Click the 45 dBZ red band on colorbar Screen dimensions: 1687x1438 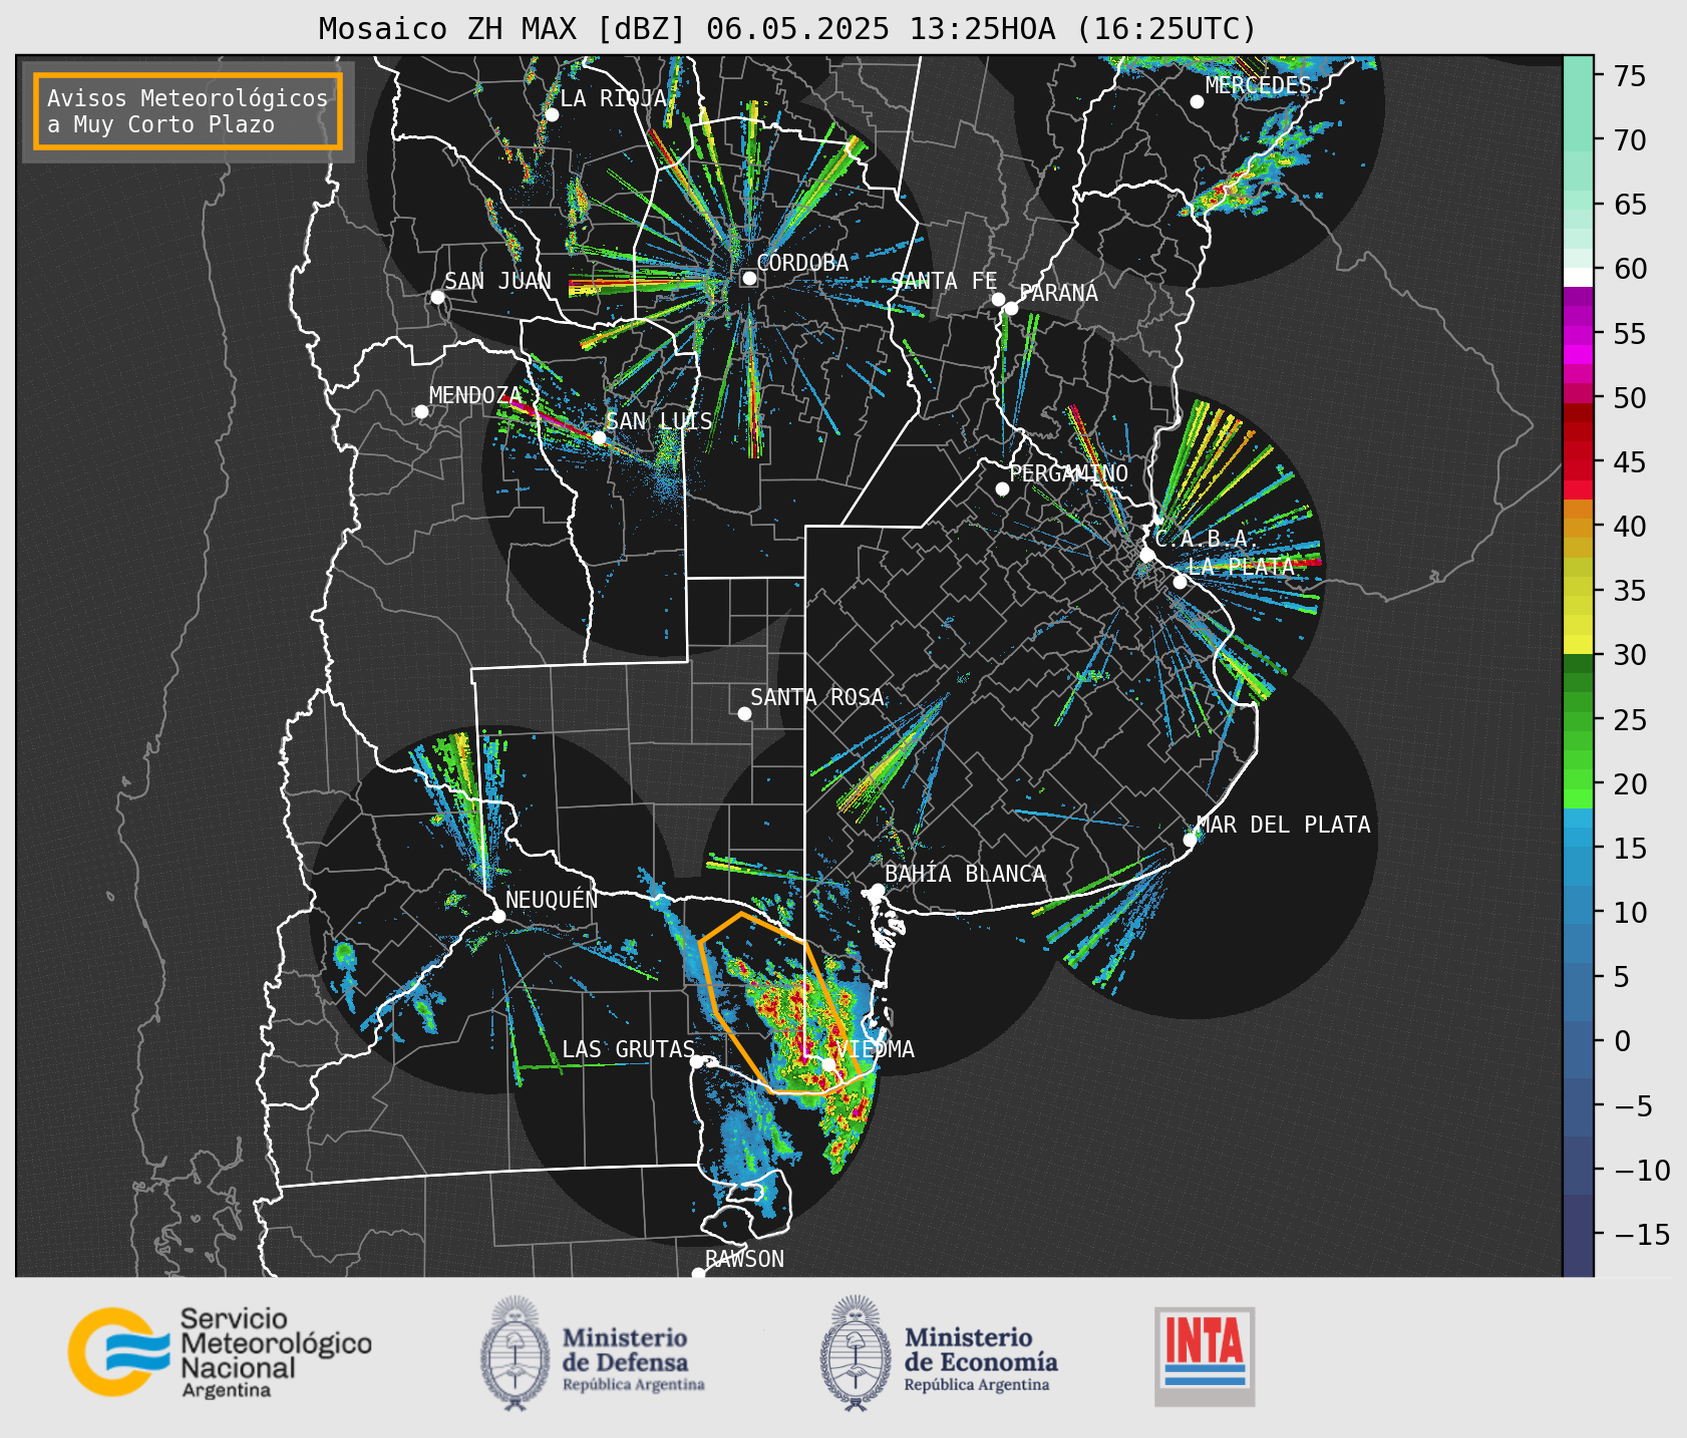coord(1577,462)
